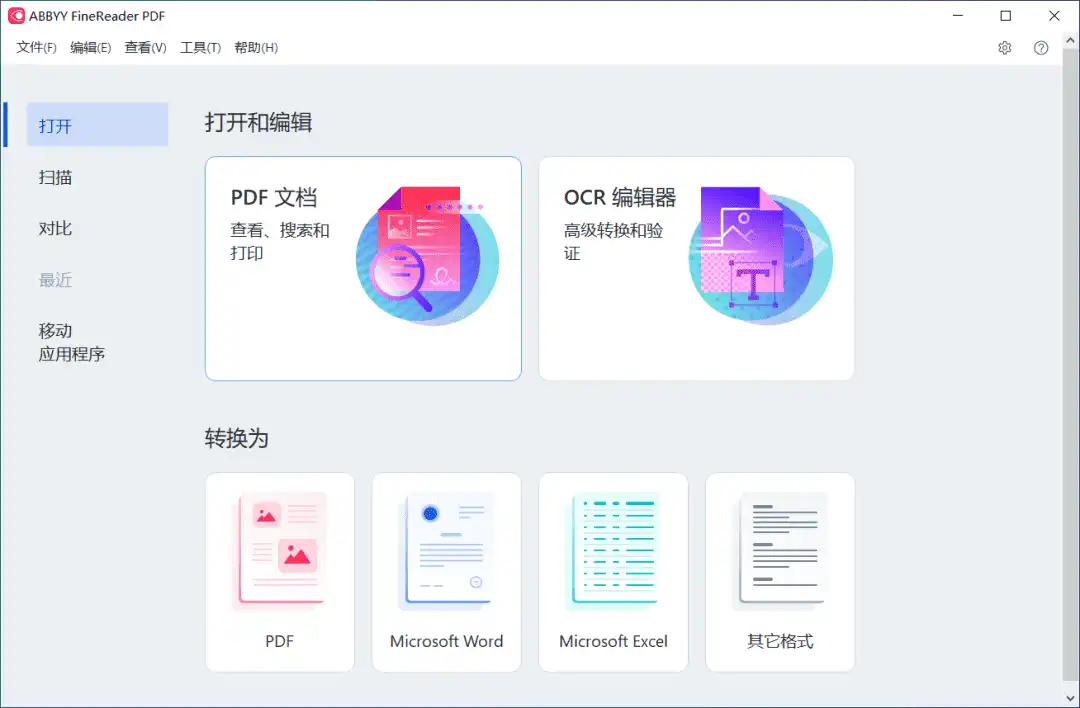Click the Microsoft Word label
Screen dimensions: 1080x708
(446, 641)
